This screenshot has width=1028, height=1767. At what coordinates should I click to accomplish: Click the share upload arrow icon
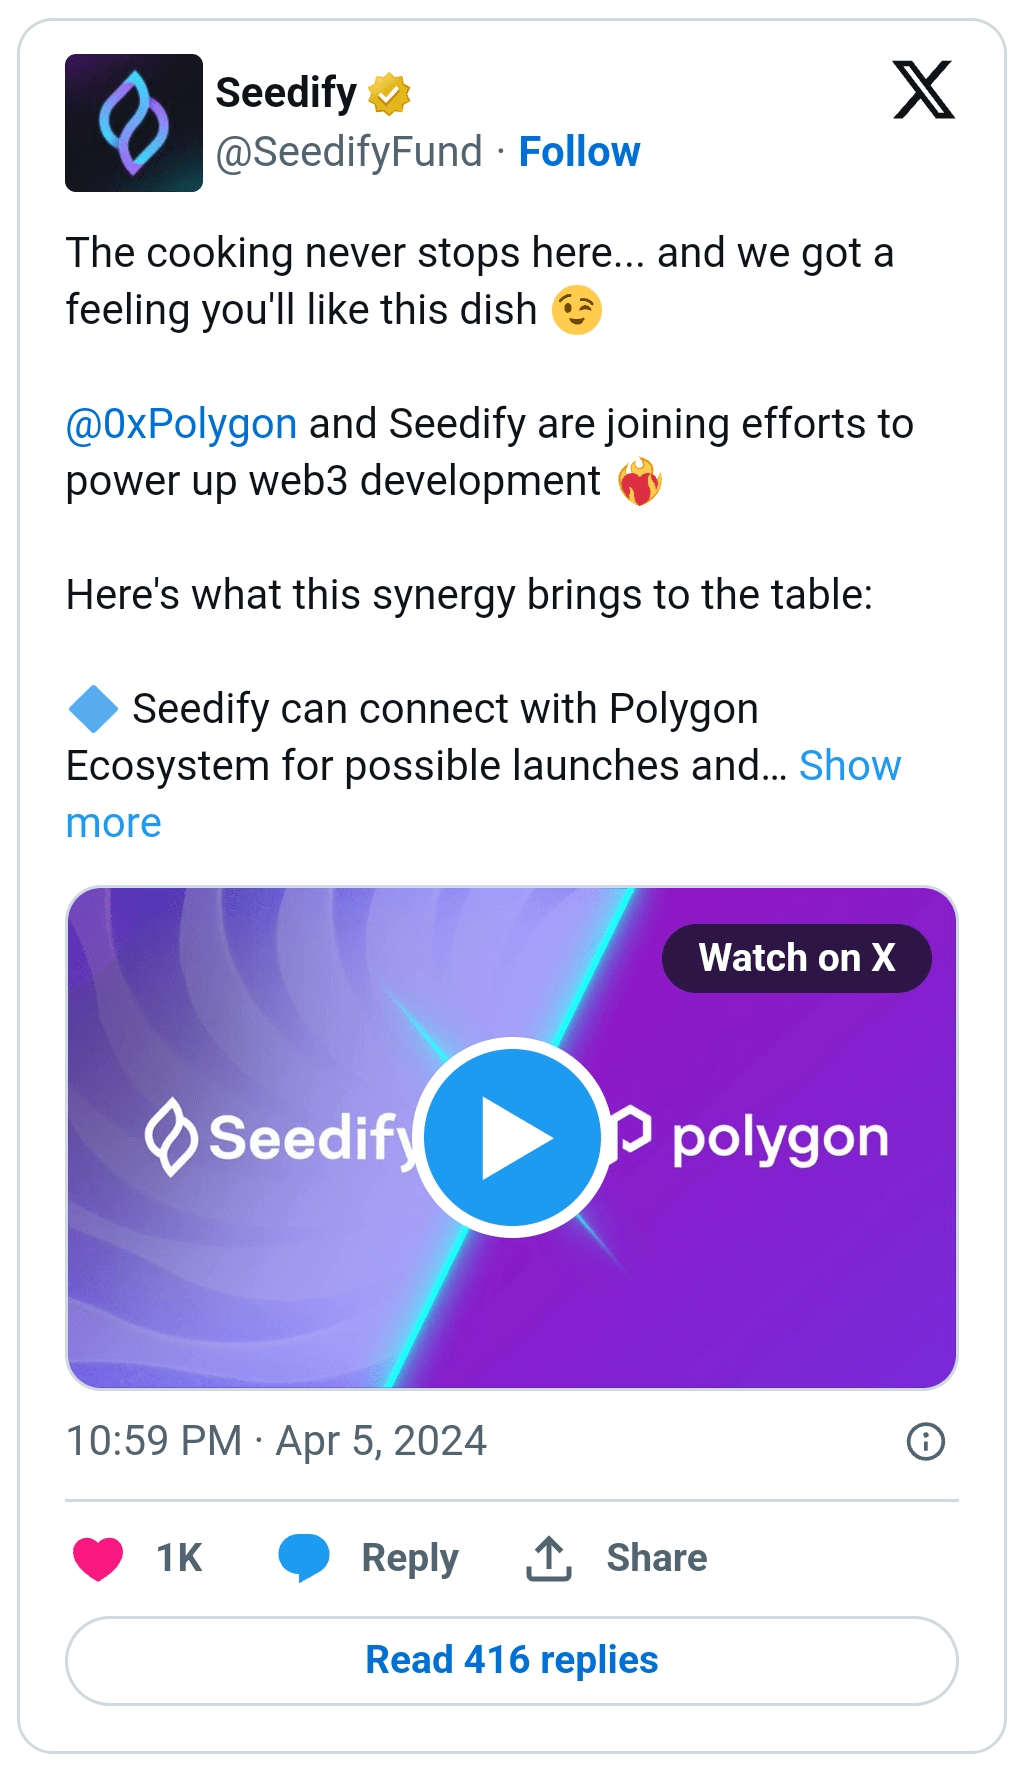point(548,1558)
